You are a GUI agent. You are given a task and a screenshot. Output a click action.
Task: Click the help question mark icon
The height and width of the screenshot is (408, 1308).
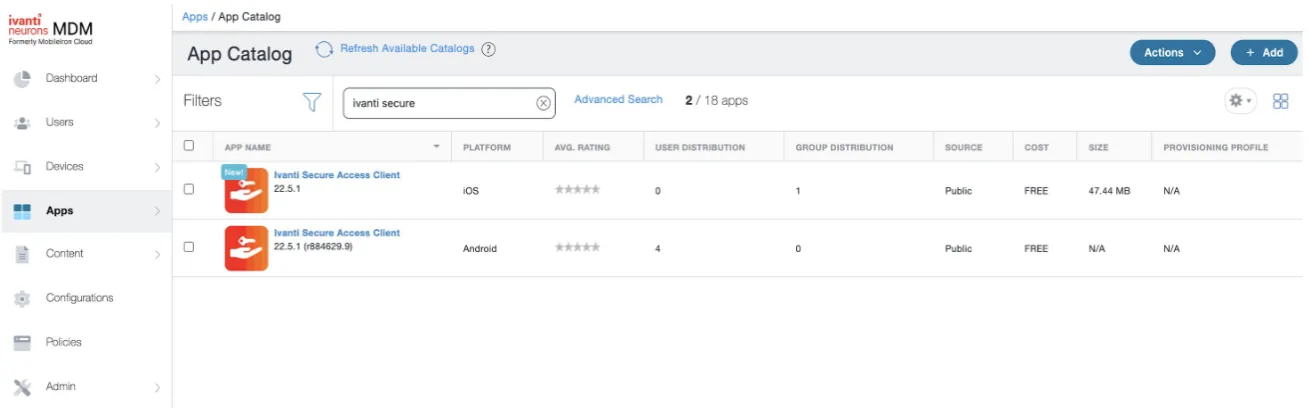tap(488, 49)
